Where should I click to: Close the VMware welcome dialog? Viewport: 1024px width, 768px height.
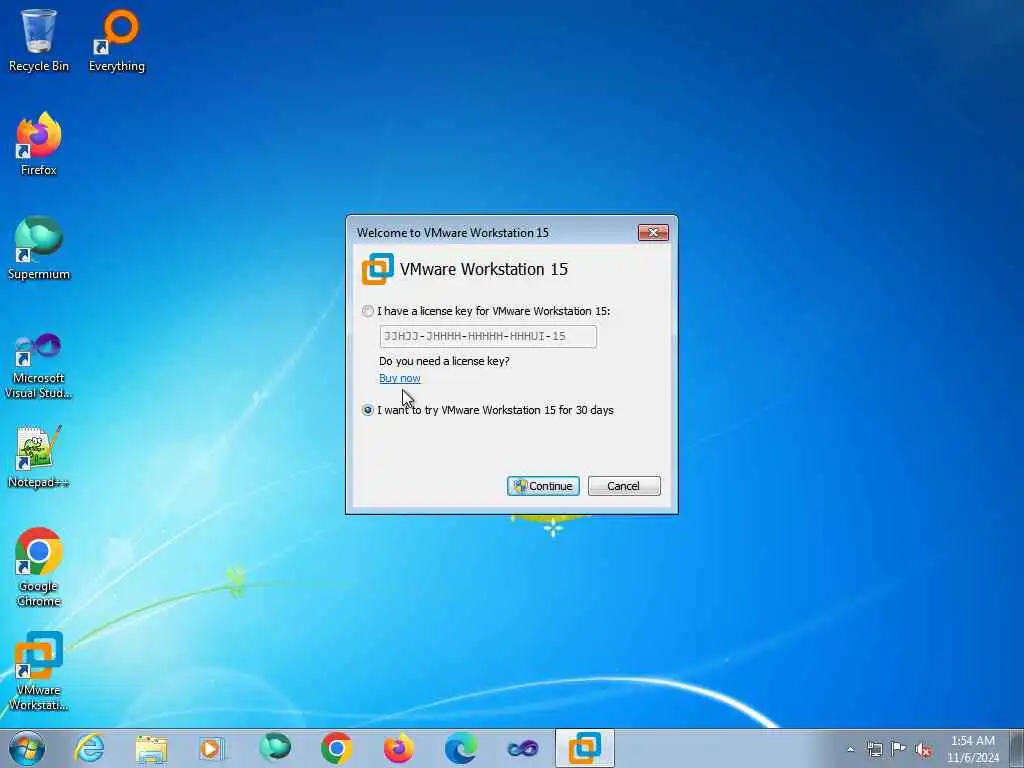pos(653,232)
